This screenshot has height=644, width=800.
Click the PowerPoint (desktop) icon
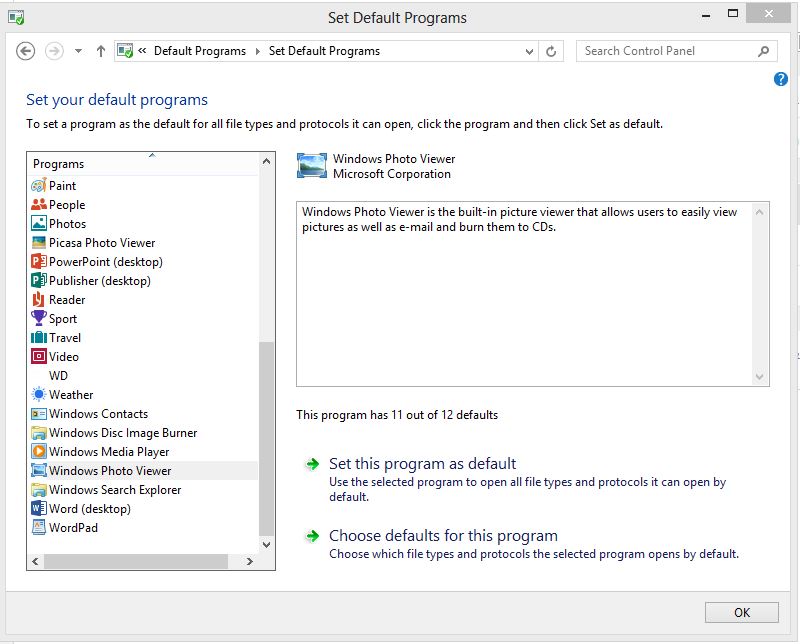(39, 261)
